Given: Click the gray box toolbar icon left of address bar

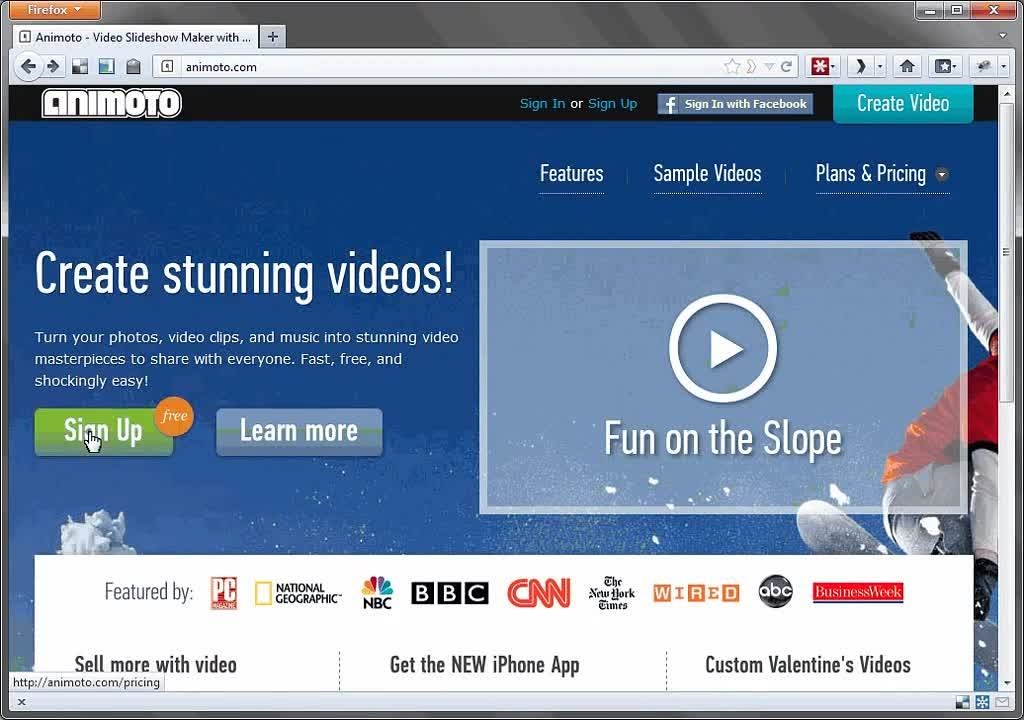Looking at the screenshot, I should (133, 66).
